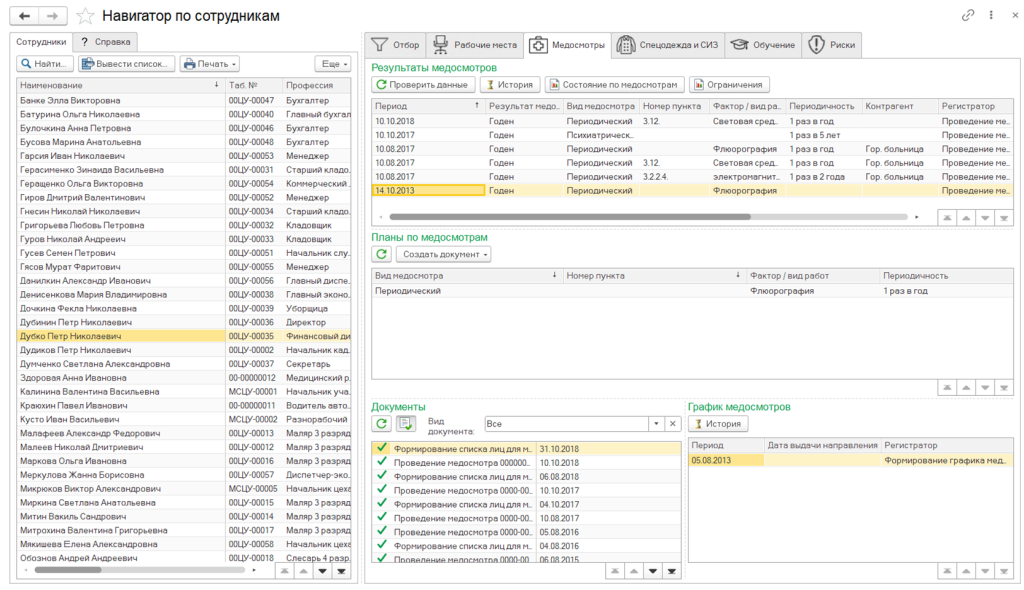Image resolution: width=1024 pixels, height=590 pixels.
Task: Go back with the left arrow button
Action: point(24,16)
